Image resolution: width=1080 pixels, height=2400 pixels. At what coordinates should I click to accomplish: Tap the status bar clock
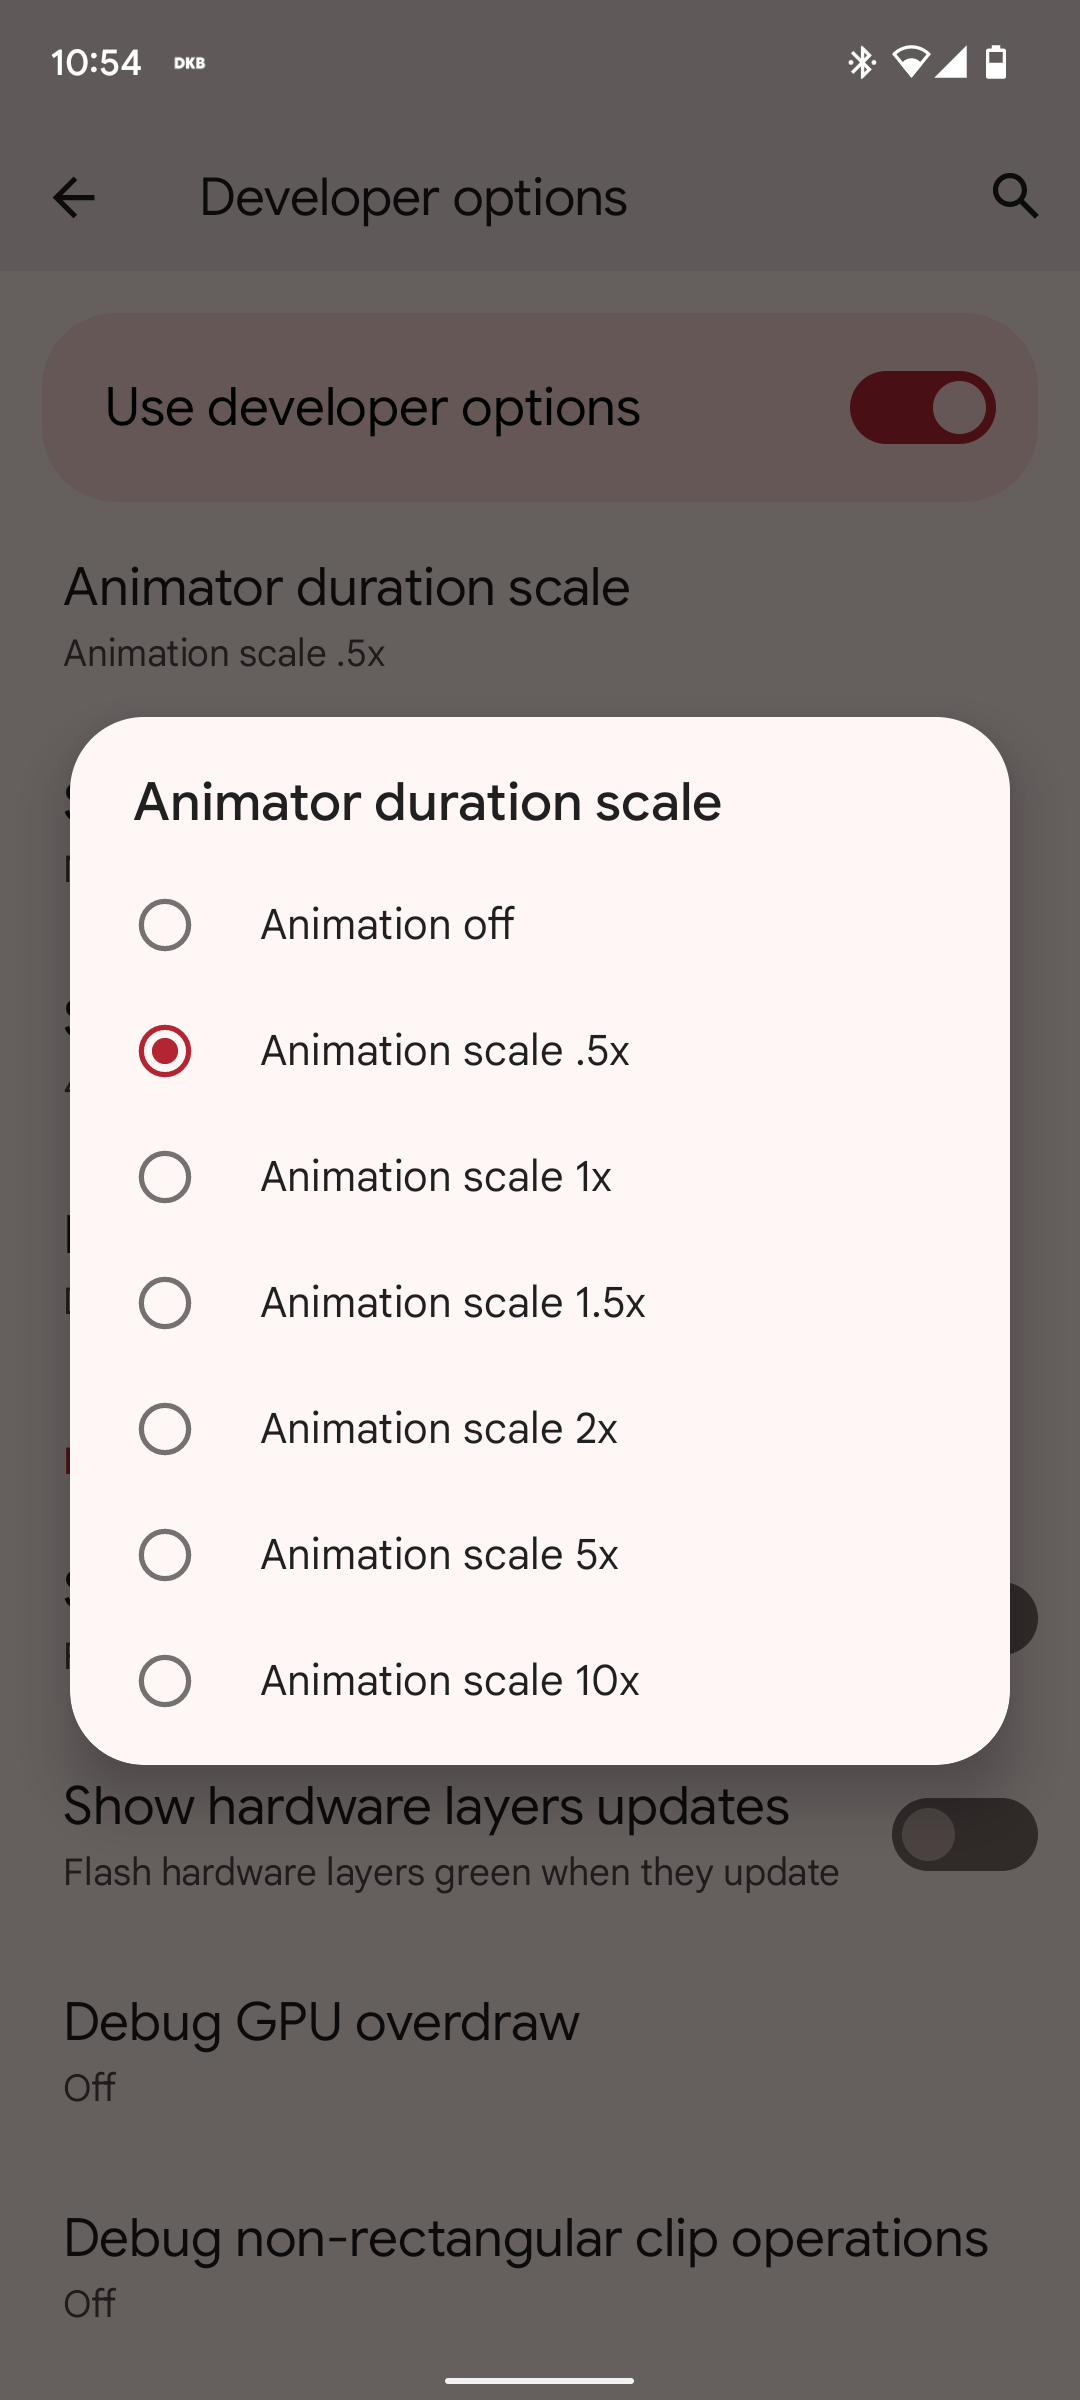tap(96, 63)
